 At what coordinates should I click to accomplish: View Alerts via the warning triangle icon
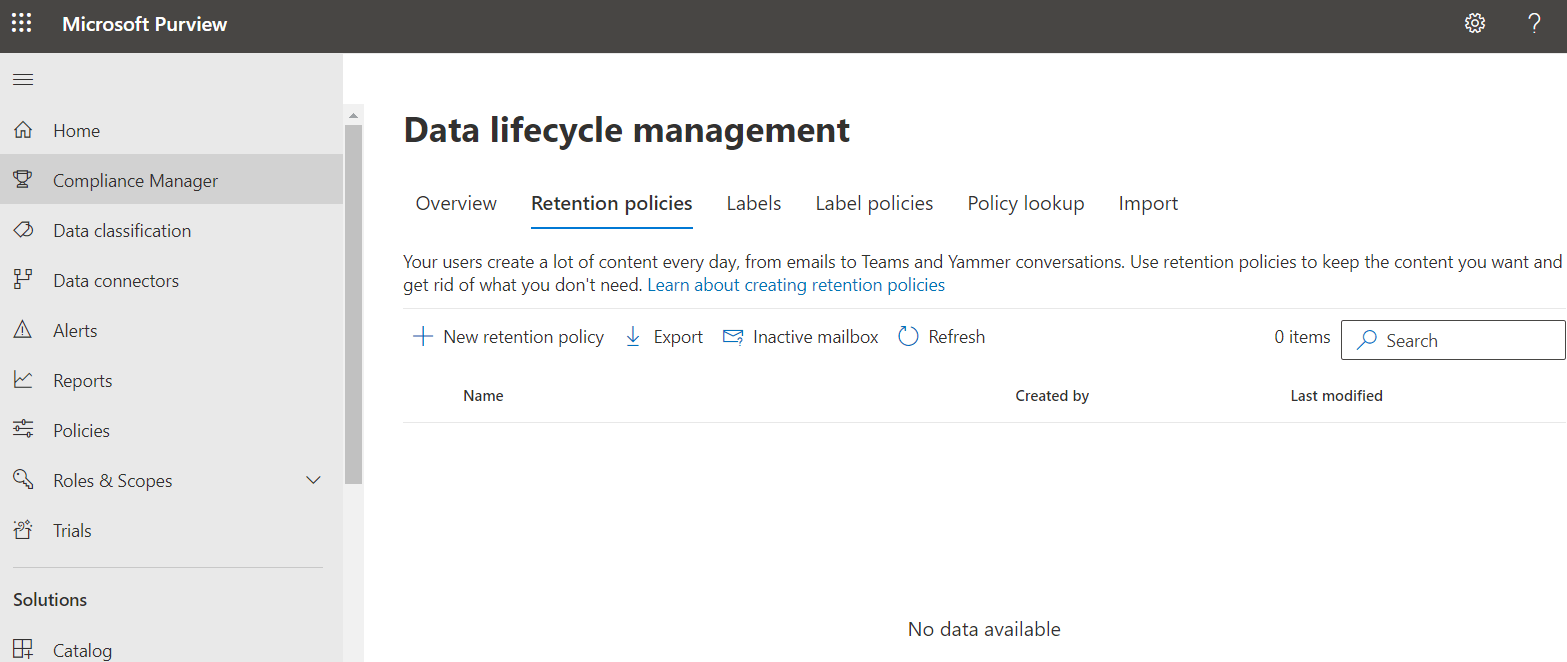point(22,330)
